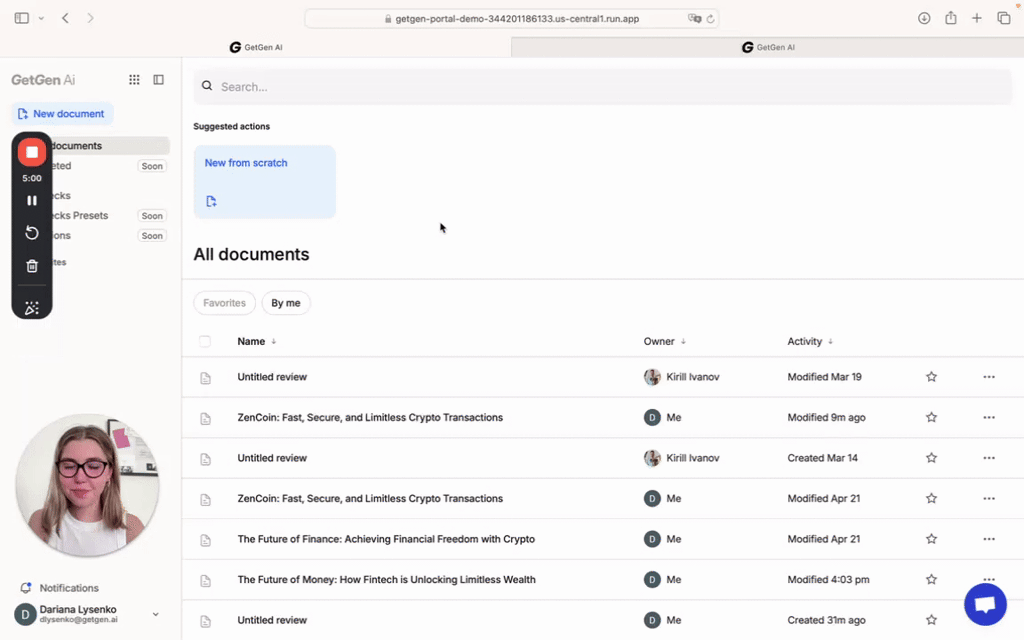Favorite the ZenCoin document modified 9m ago
This screenshot has width=1024, height=640.
931,417
